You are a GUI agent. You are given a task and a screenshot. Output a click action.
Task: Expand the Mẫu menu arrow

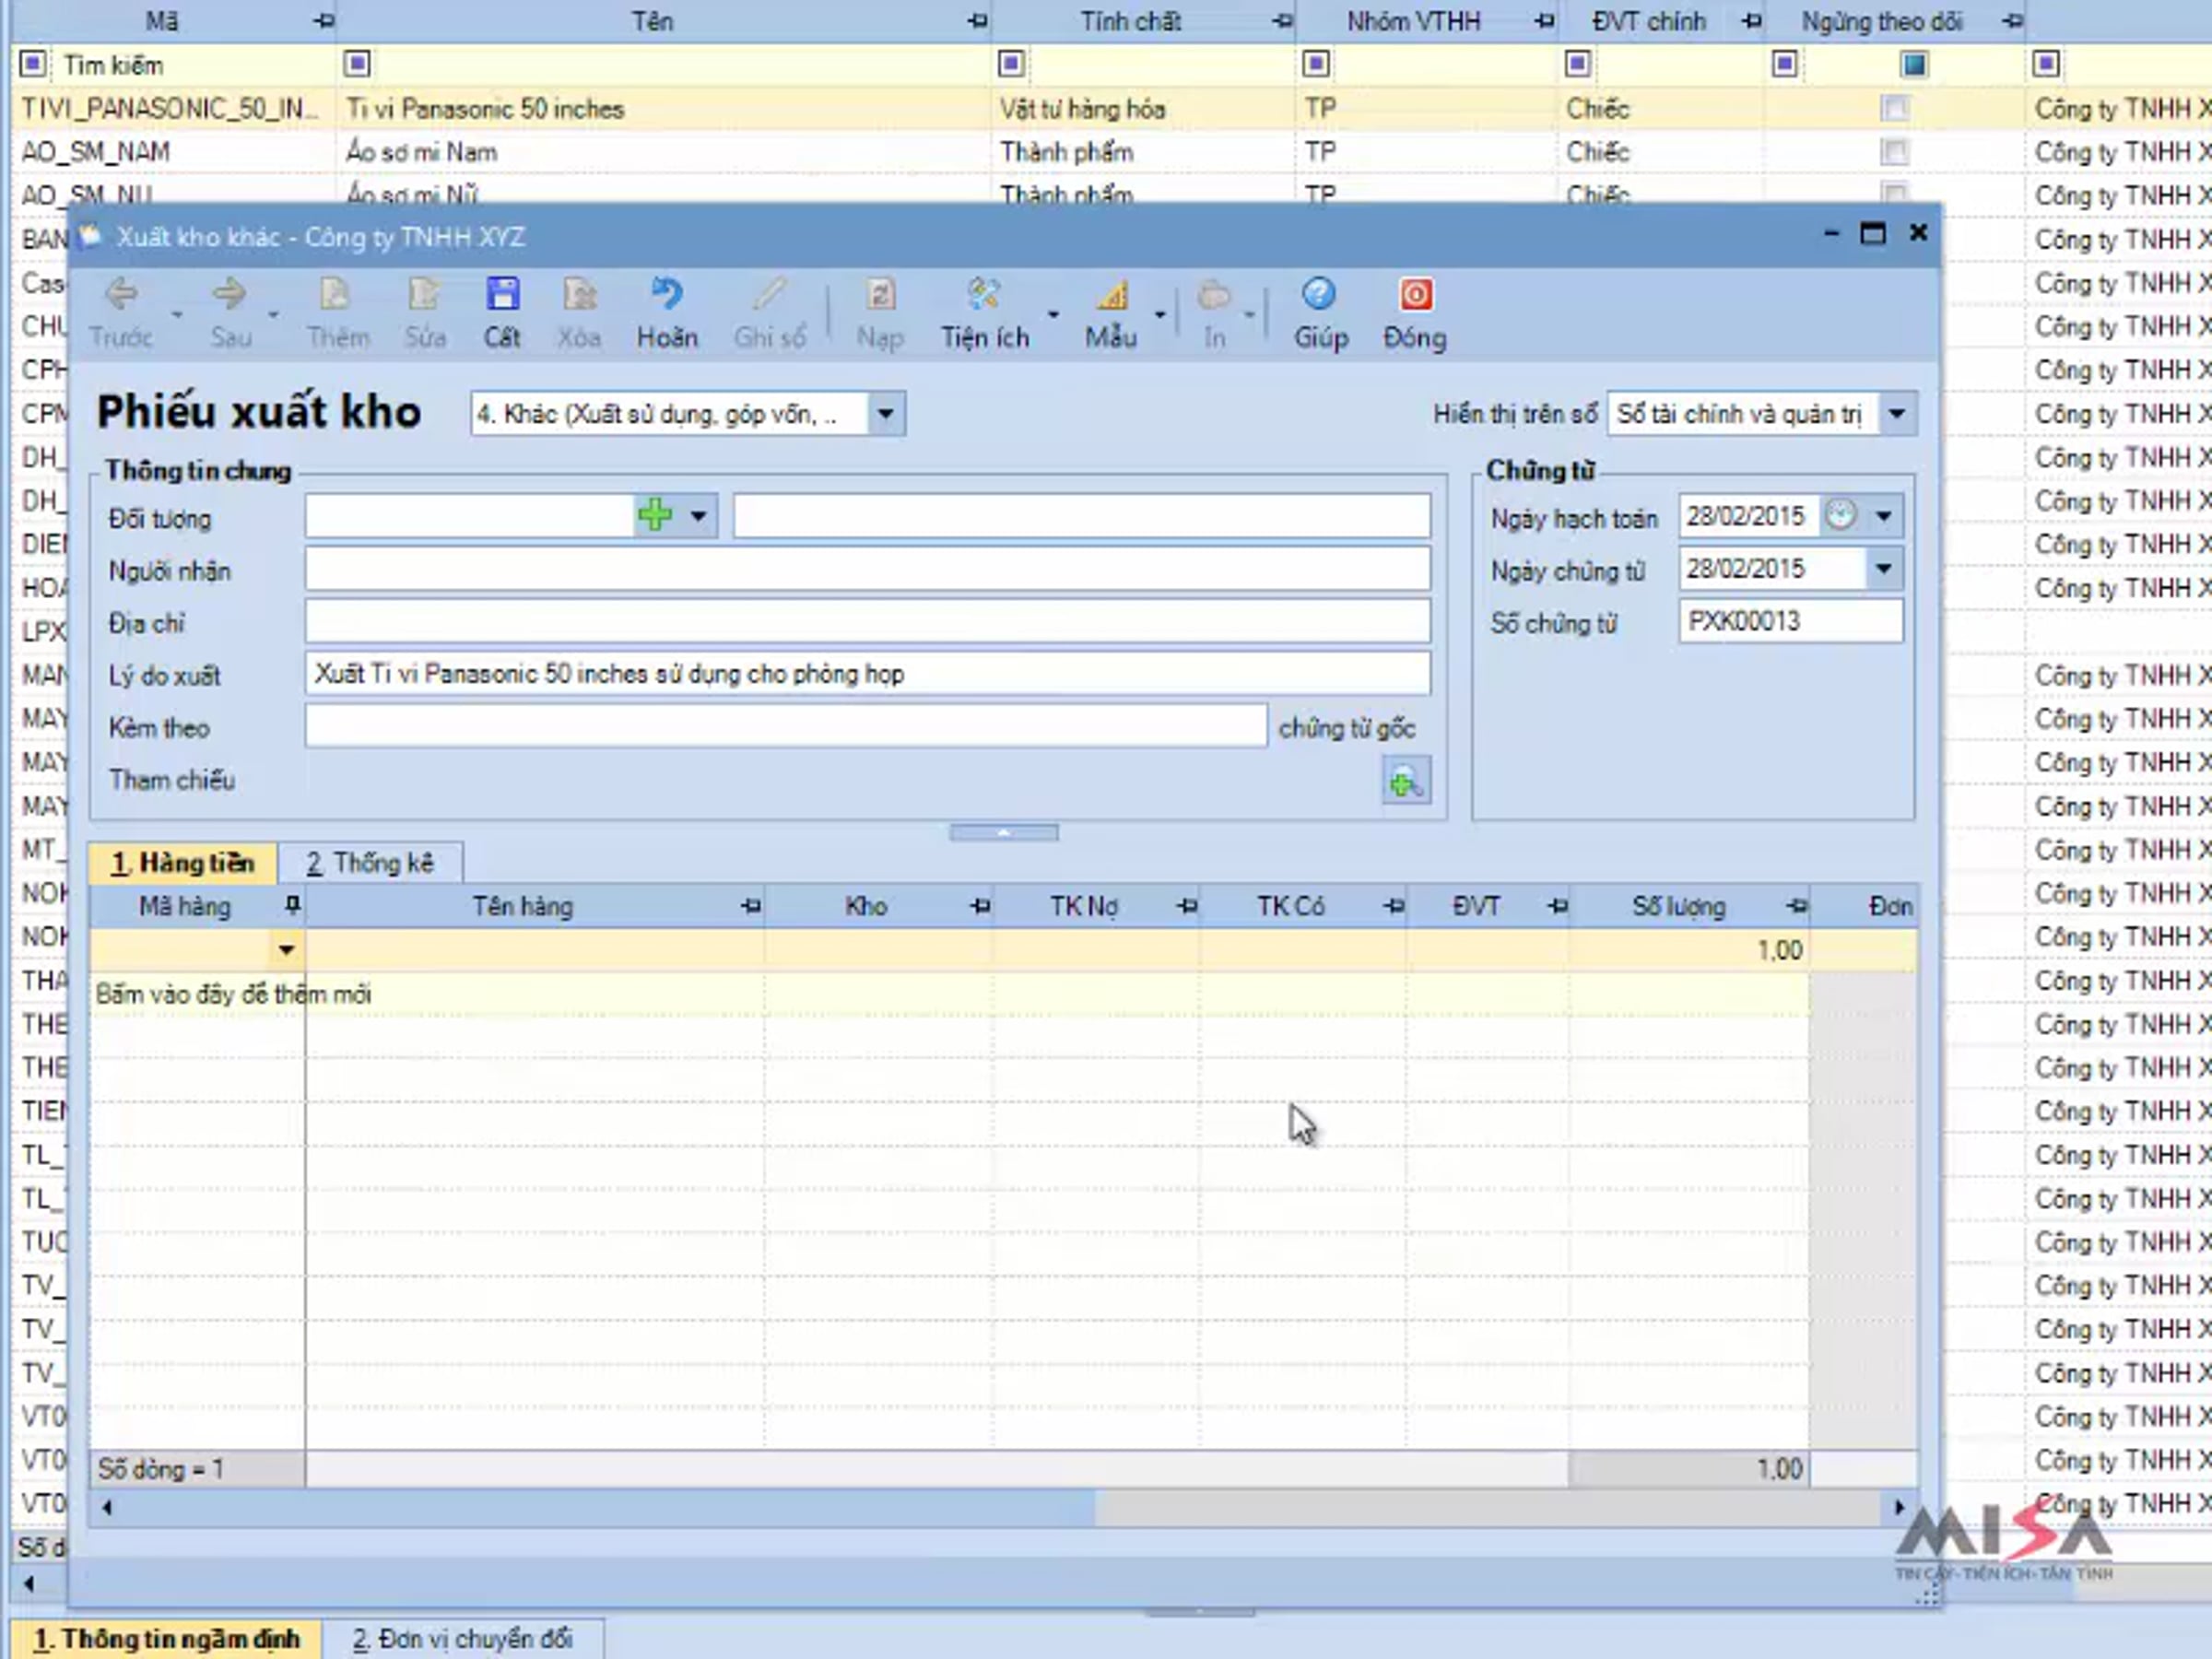(x=1160, y=314)
